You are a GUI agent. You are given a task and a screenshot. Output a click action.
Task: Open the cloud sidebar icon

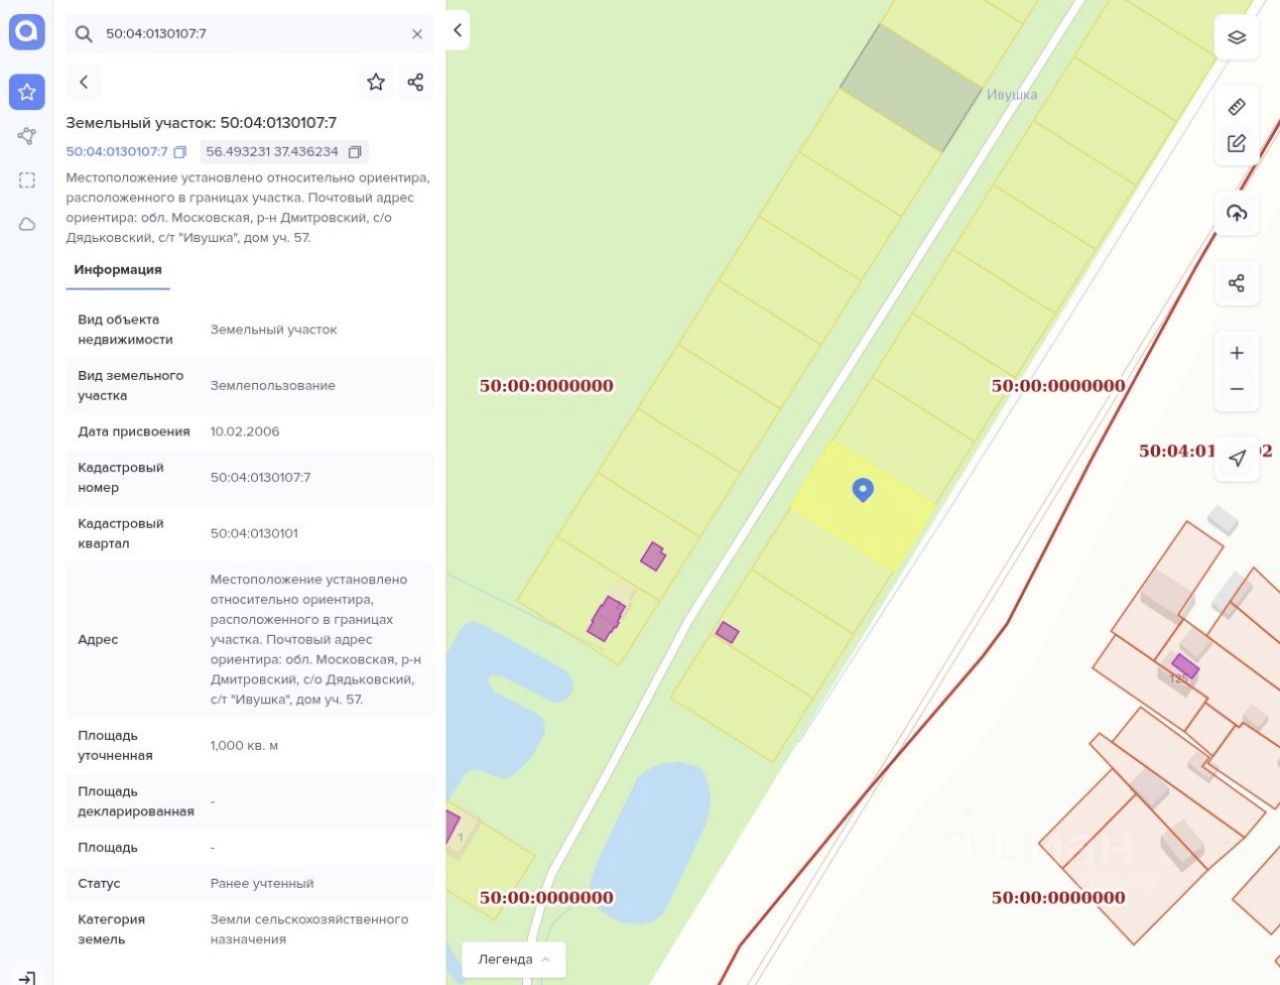pyautogui.click(x=27, y=224)
